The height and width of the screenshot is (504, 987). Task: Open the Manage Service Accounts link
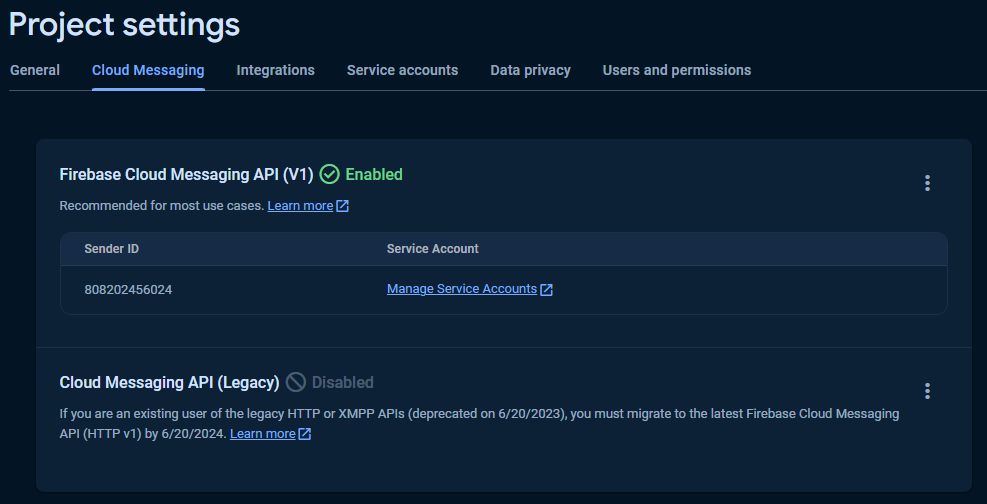(462, 289)
